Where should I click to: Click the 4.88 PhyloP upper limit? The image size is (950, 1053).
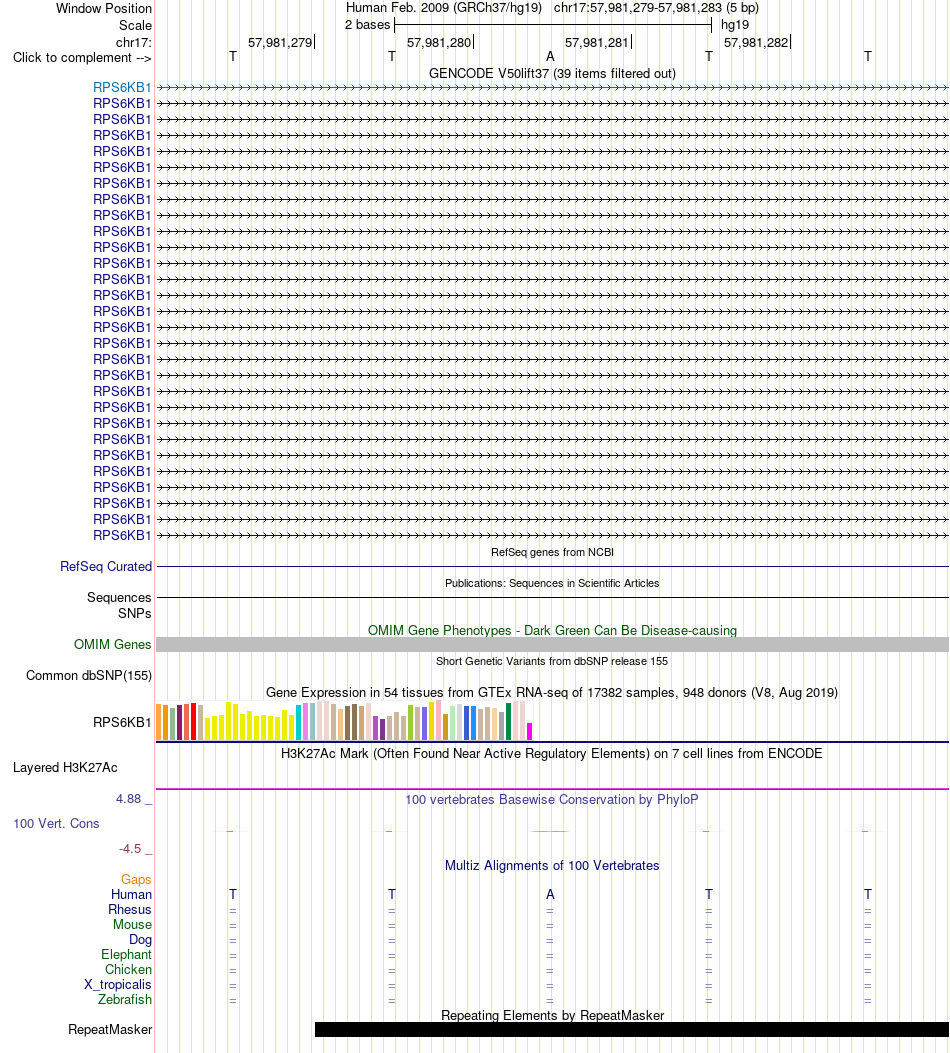pyautogui.click(x=128, y=798)
